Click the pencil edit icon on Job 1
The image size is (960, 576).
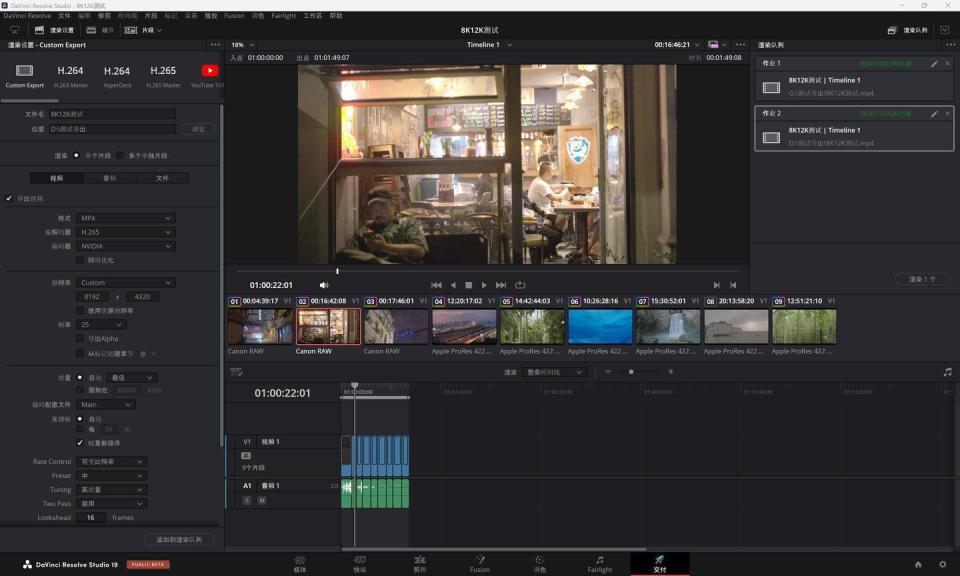tap(934, 63)
